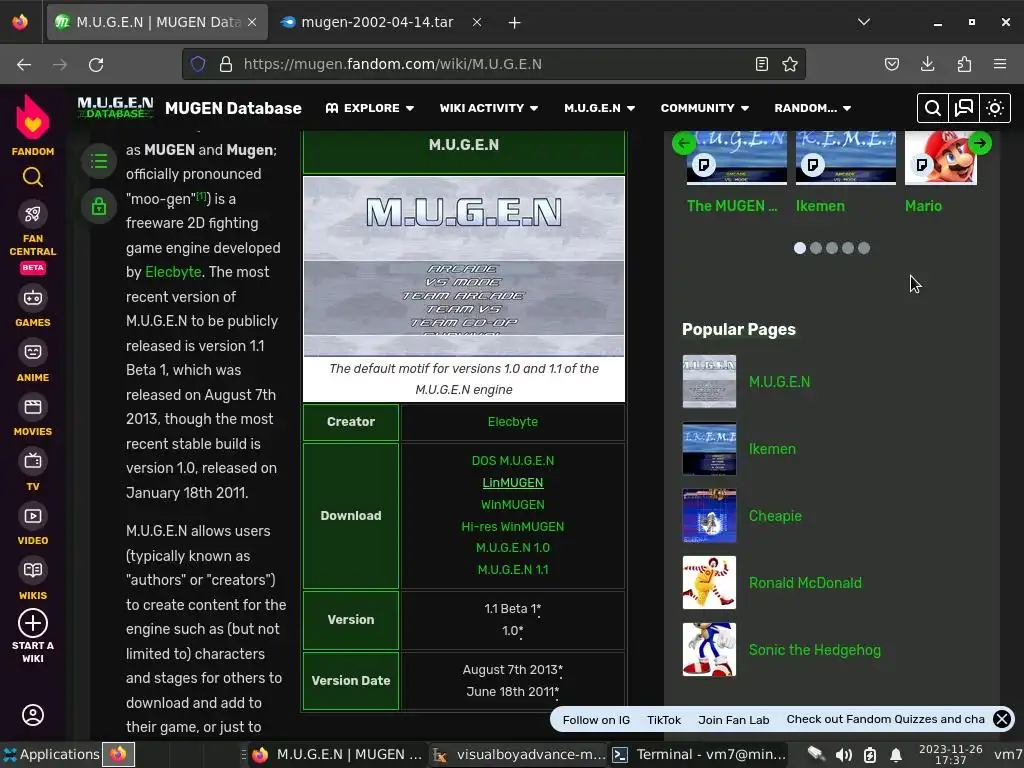The width and height of the screenshot is (1024, 768).
Task: Select the first carousel pagination dot
Action: coord(799,248)
